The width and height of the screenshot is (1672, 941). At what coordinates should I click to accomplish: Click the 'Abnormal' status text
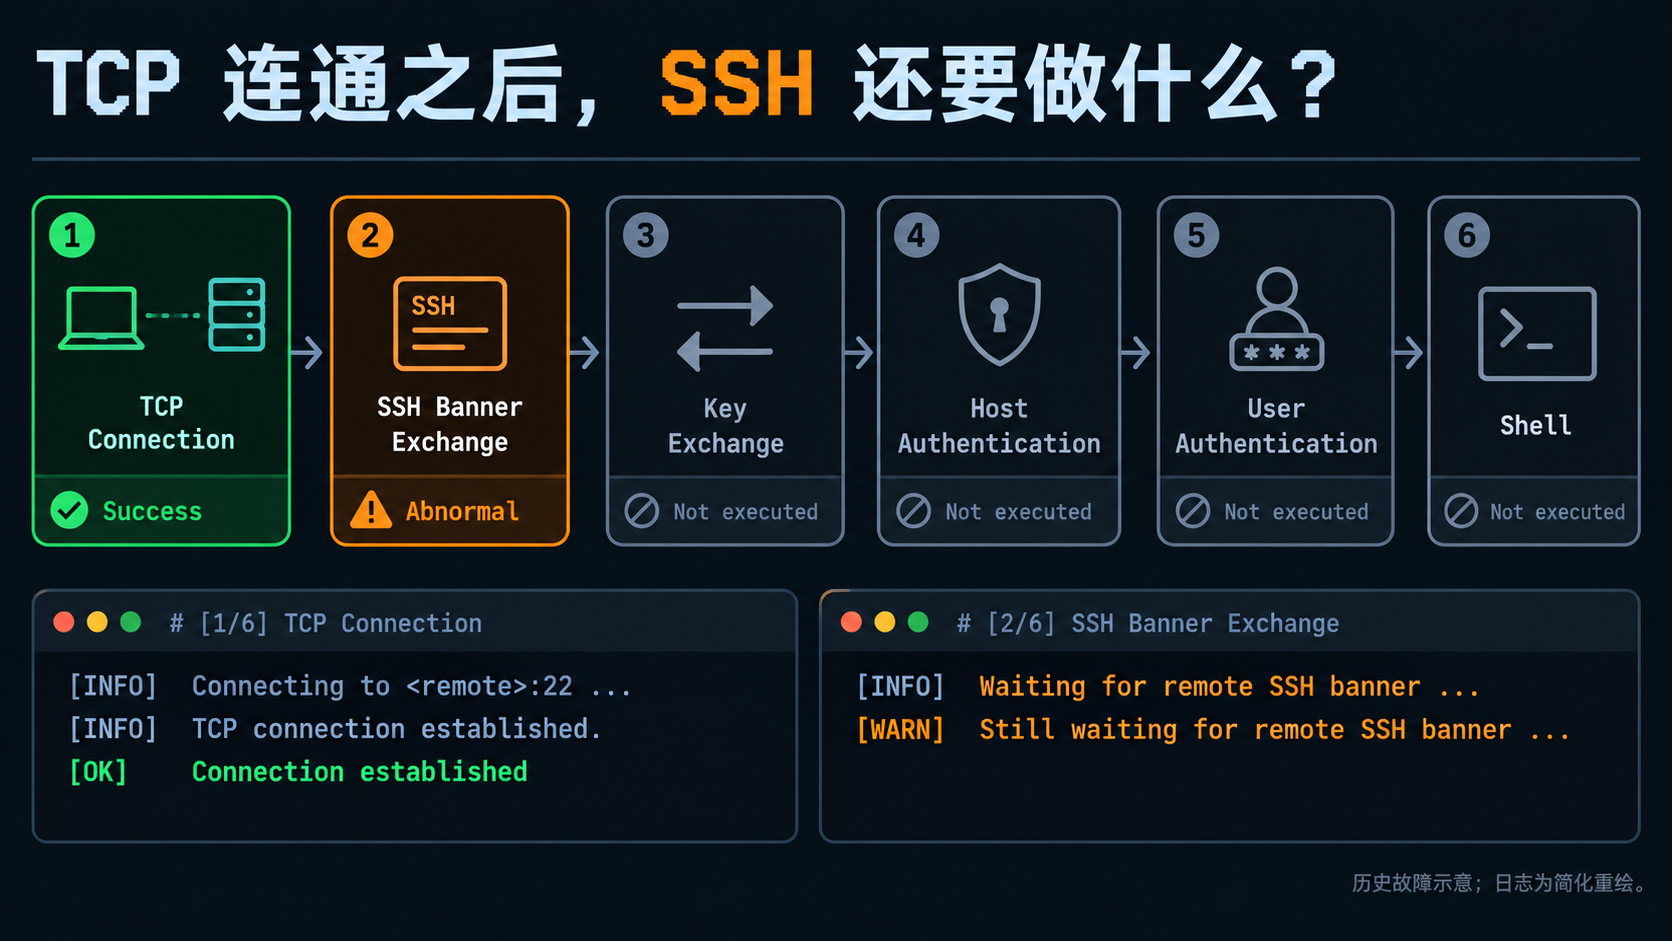[x=462, y=511]
